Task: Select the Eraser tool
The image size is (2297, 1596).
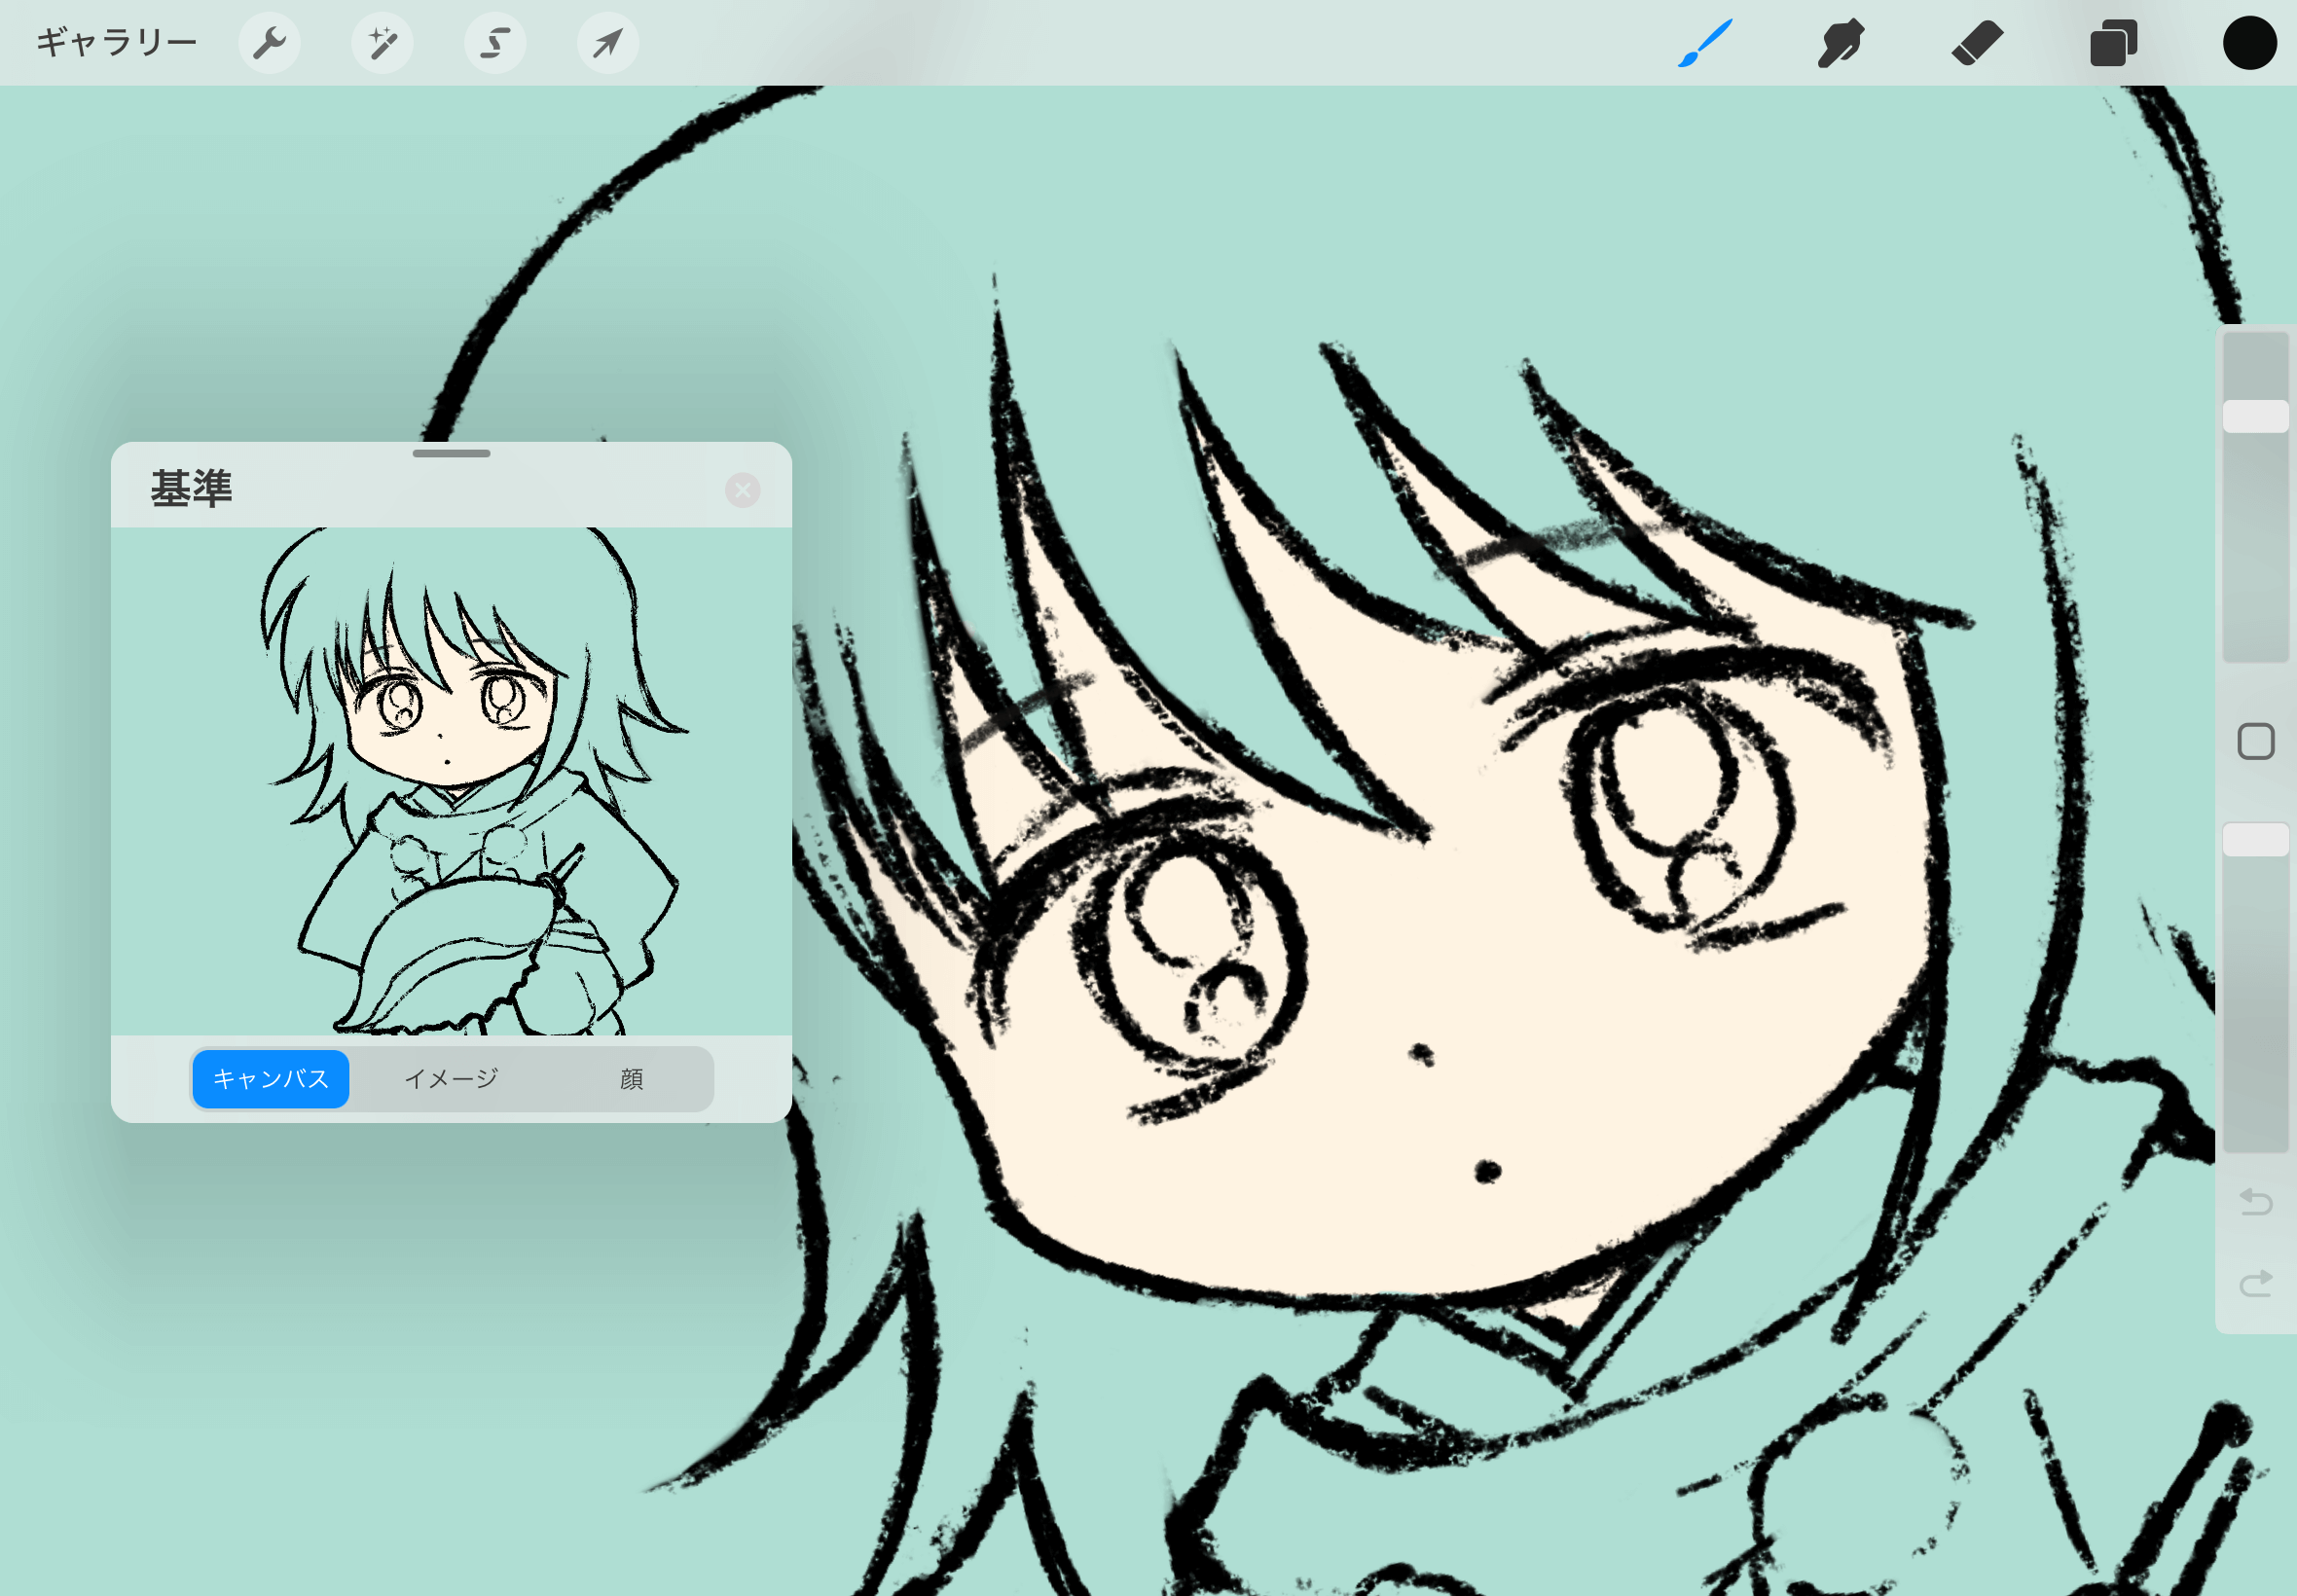Action: pyautogui.click(x=1976, y=43)
